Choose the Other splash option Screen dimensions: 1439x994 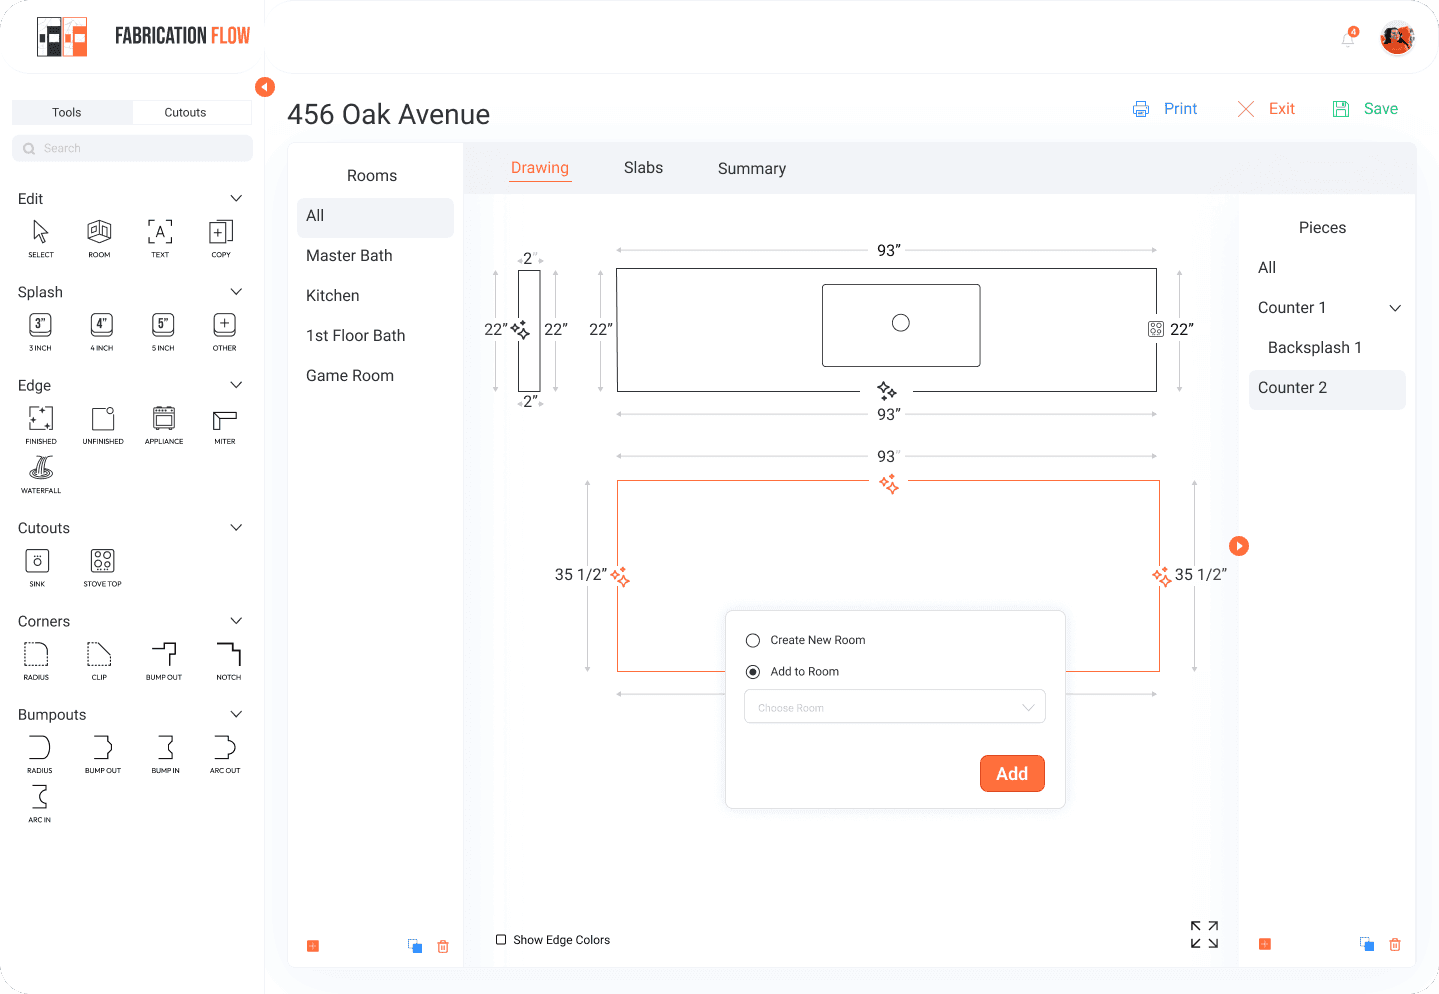[x=224, y=331]
